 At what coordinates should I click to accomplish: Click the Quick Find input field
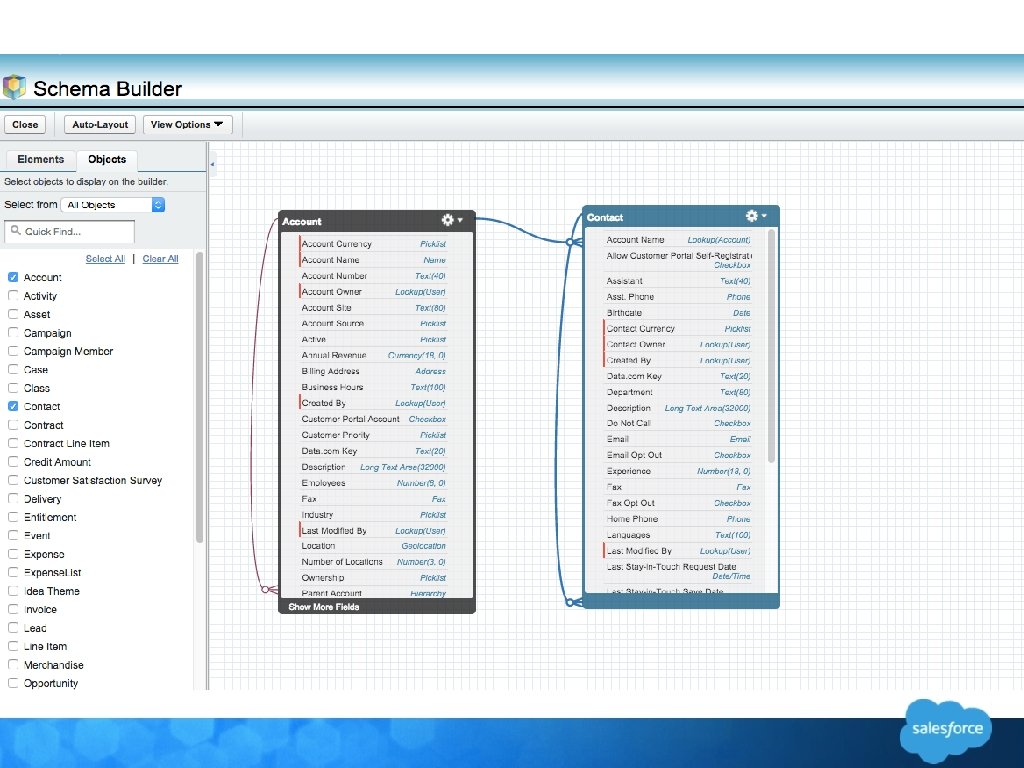tap(70, 231)
